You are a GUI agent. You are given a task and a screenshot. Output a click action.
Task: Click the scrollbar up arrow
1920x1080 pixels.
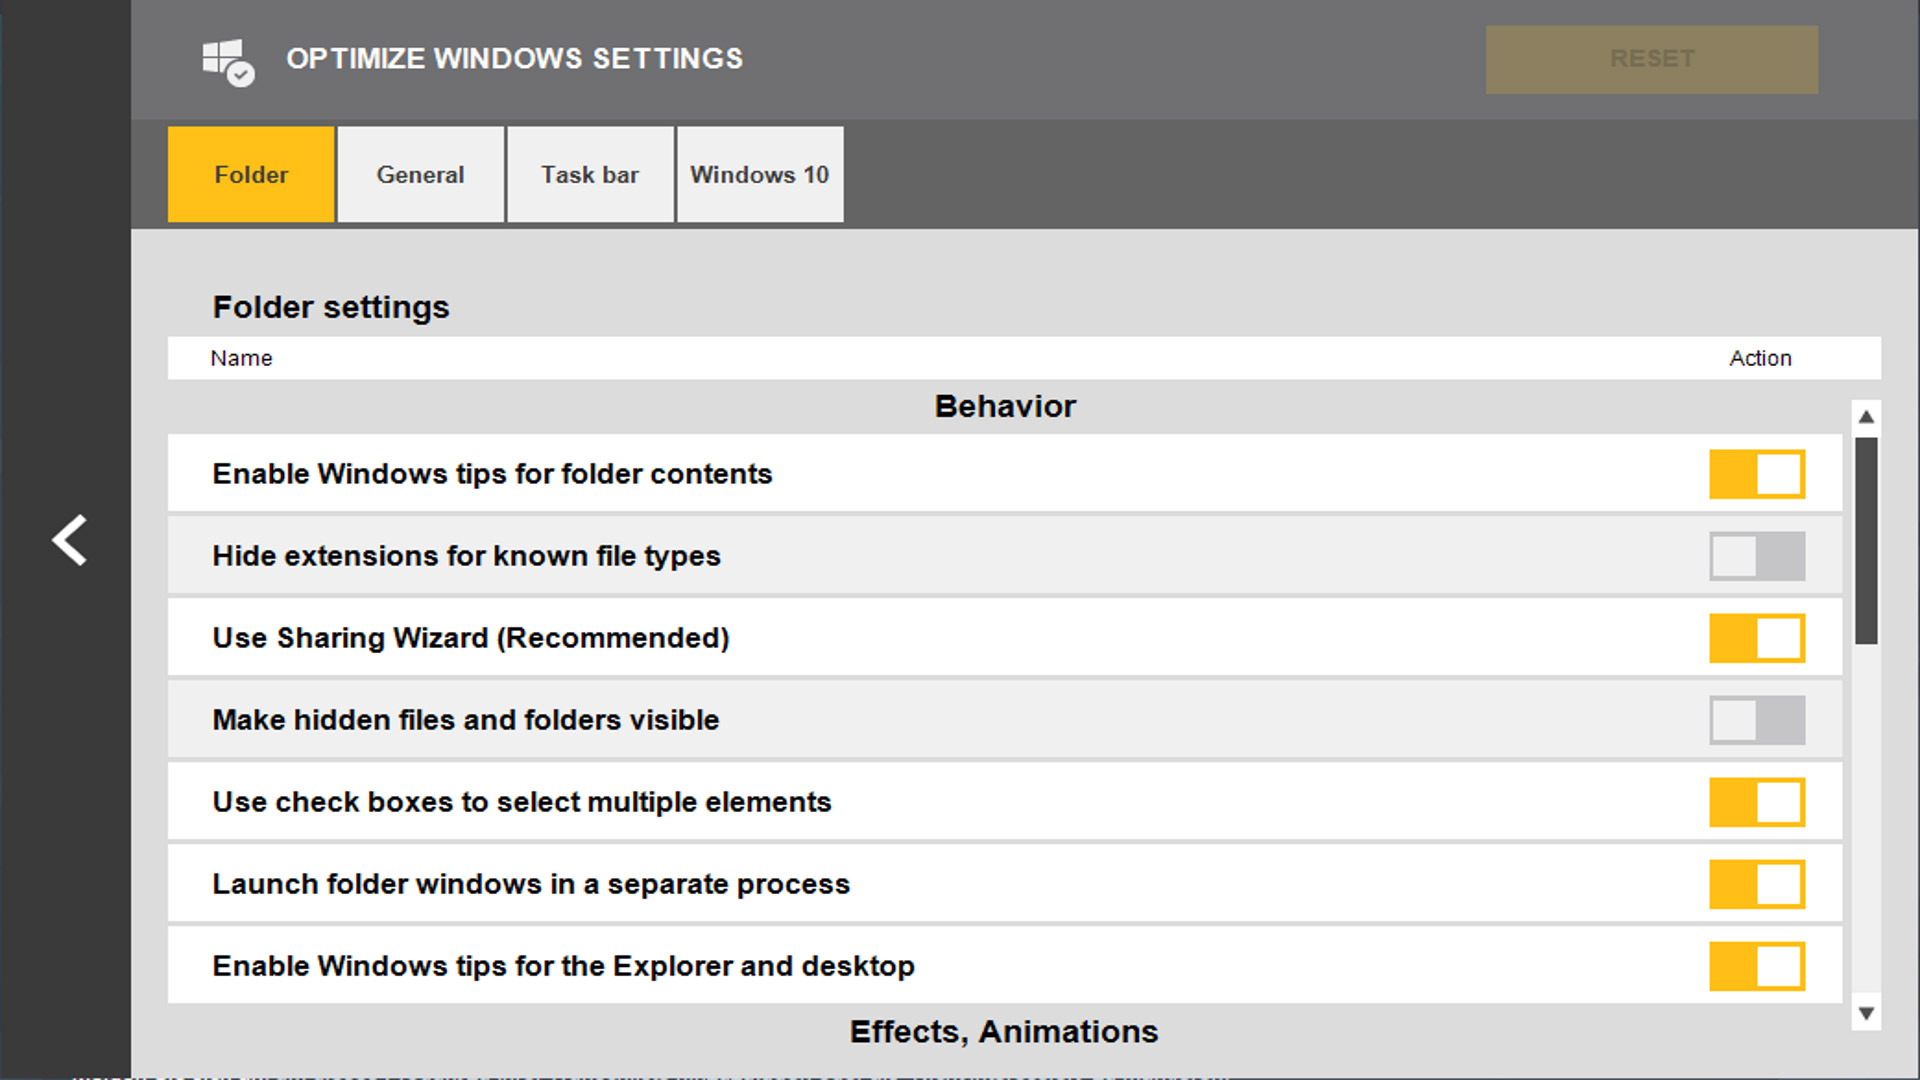(x=1866, y=416)
